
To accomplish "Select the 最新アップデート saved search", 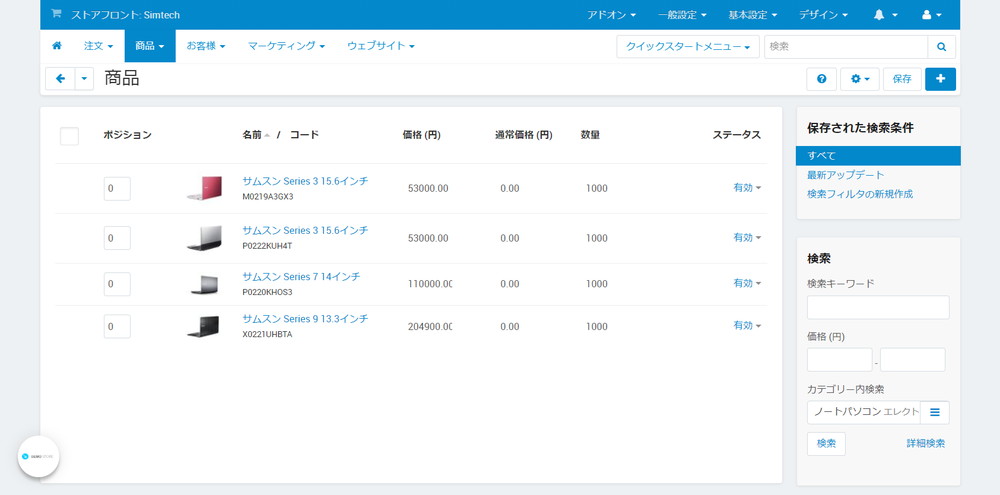I will (x=846, y=175).
